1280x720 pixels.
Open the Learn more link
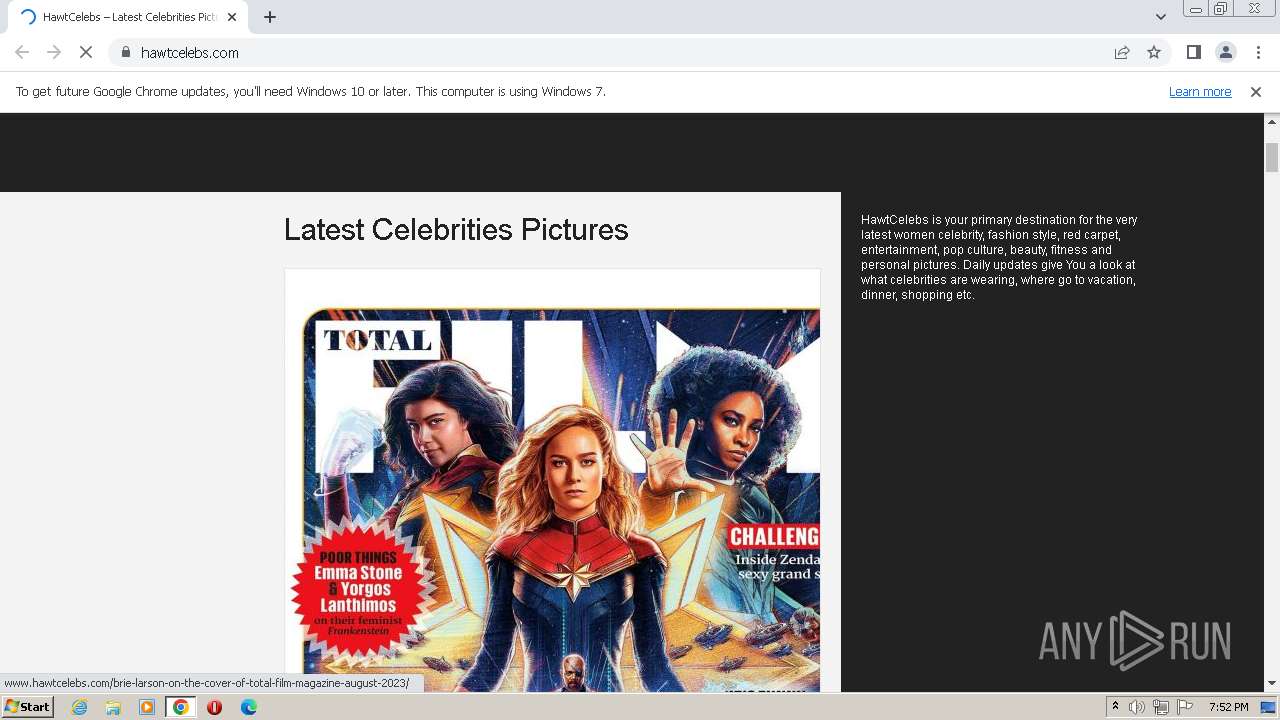(x=1200, y=92)
